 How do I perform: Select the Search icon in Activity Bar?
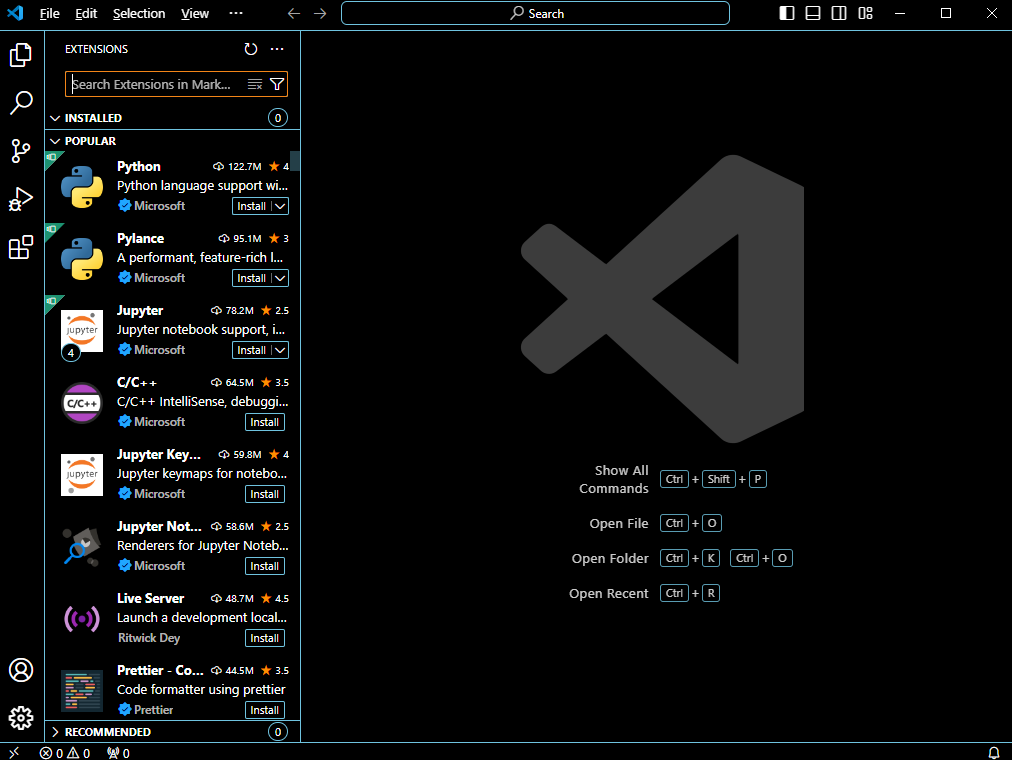(x=21, y=103)
